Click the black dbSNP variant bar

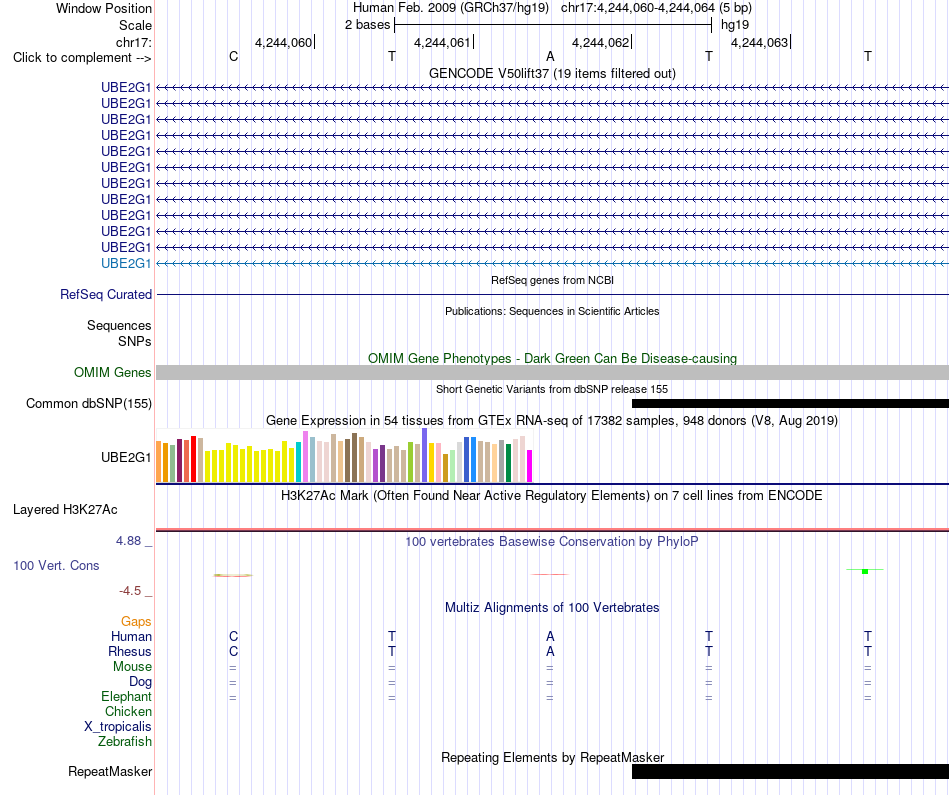[x=790, y=404]
